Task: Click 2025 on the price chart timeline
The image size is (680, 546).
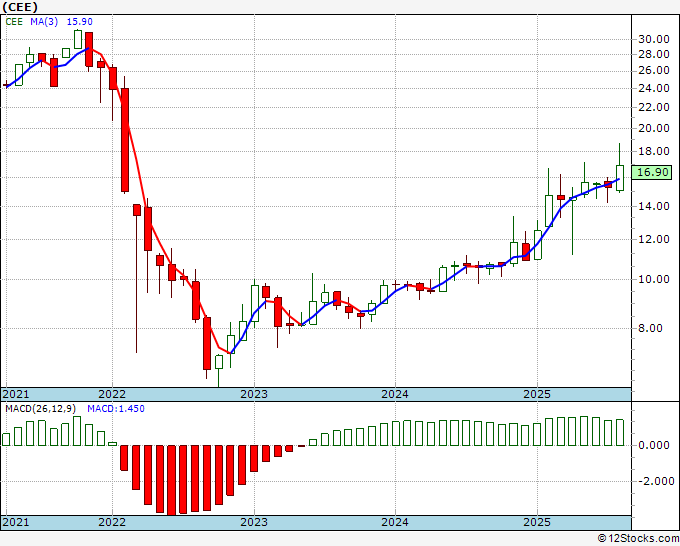Action: [537, 394]
